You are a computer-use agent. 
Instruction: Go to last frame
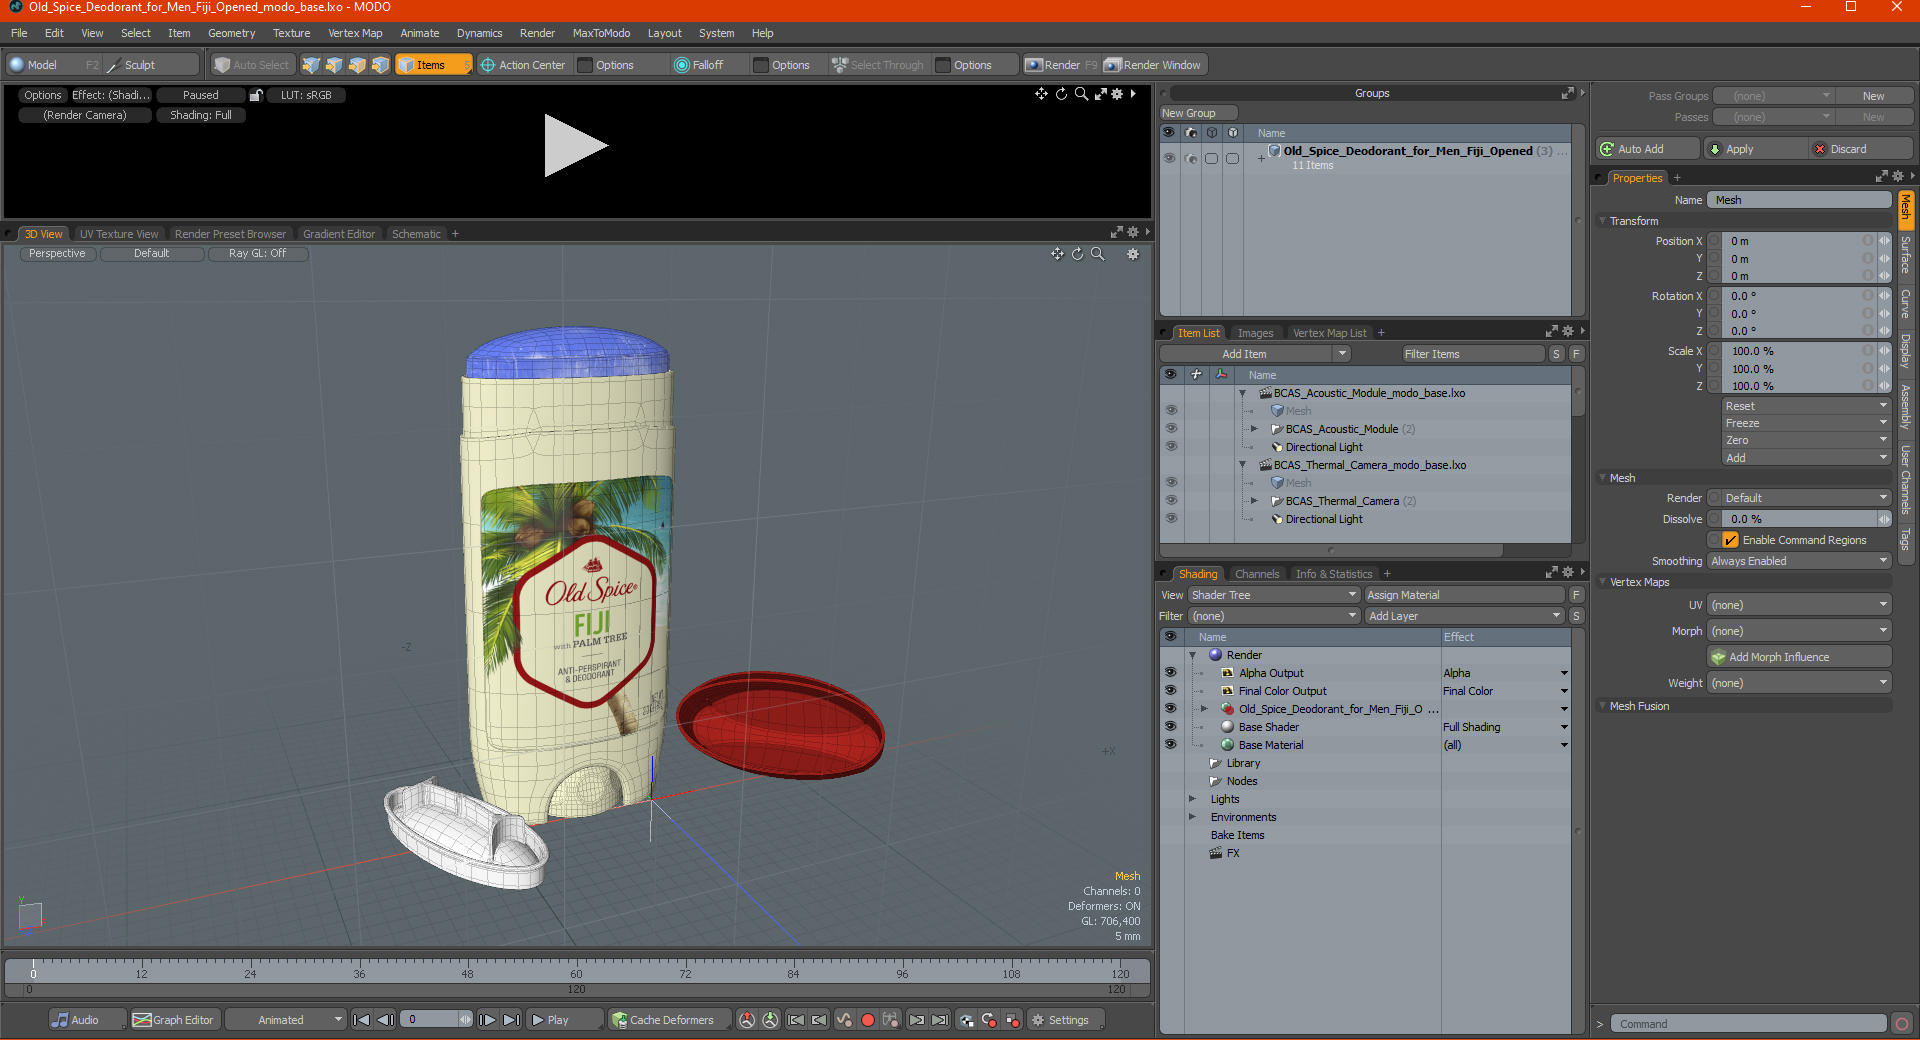[511, 1020]
